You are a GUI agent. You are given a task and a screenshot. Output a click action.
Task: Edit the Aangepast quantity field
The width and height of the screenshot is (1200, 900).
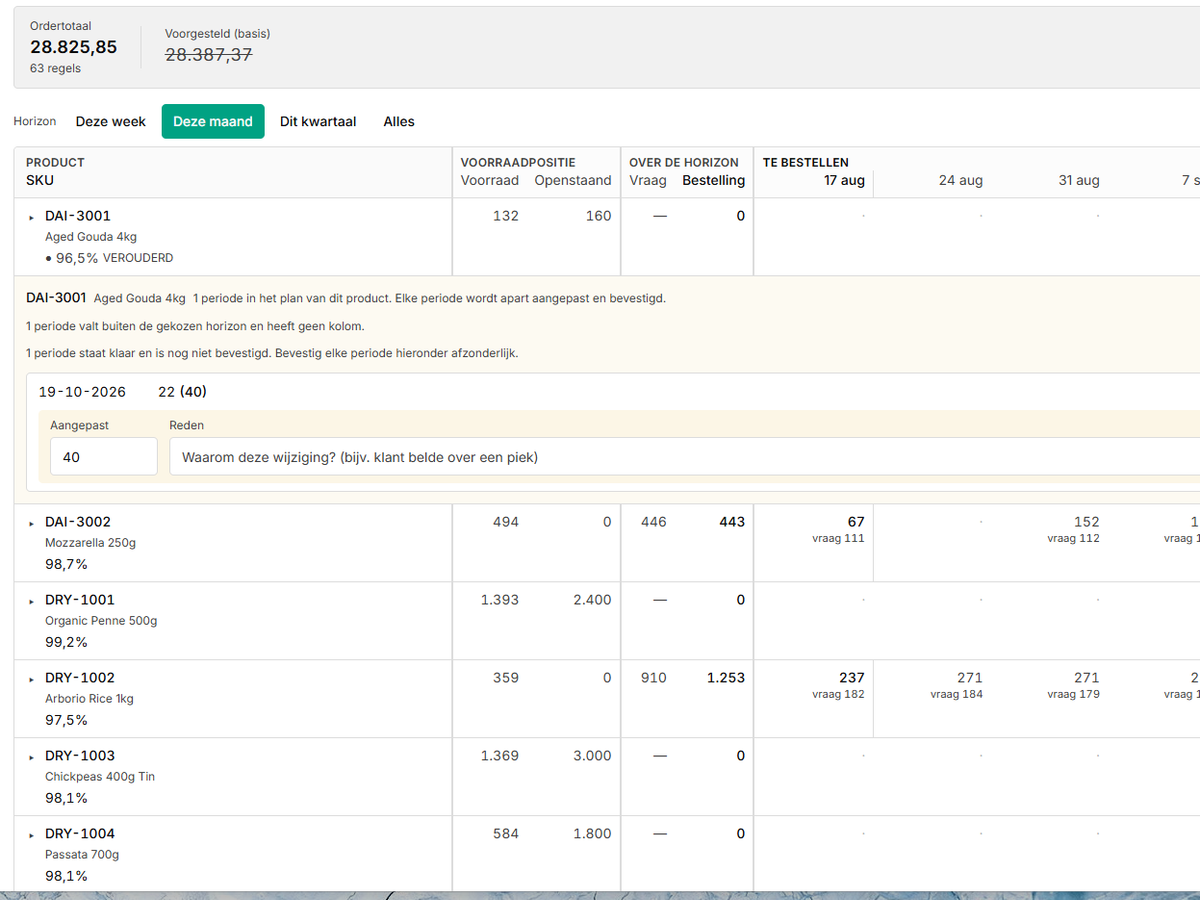pos(104,456)
